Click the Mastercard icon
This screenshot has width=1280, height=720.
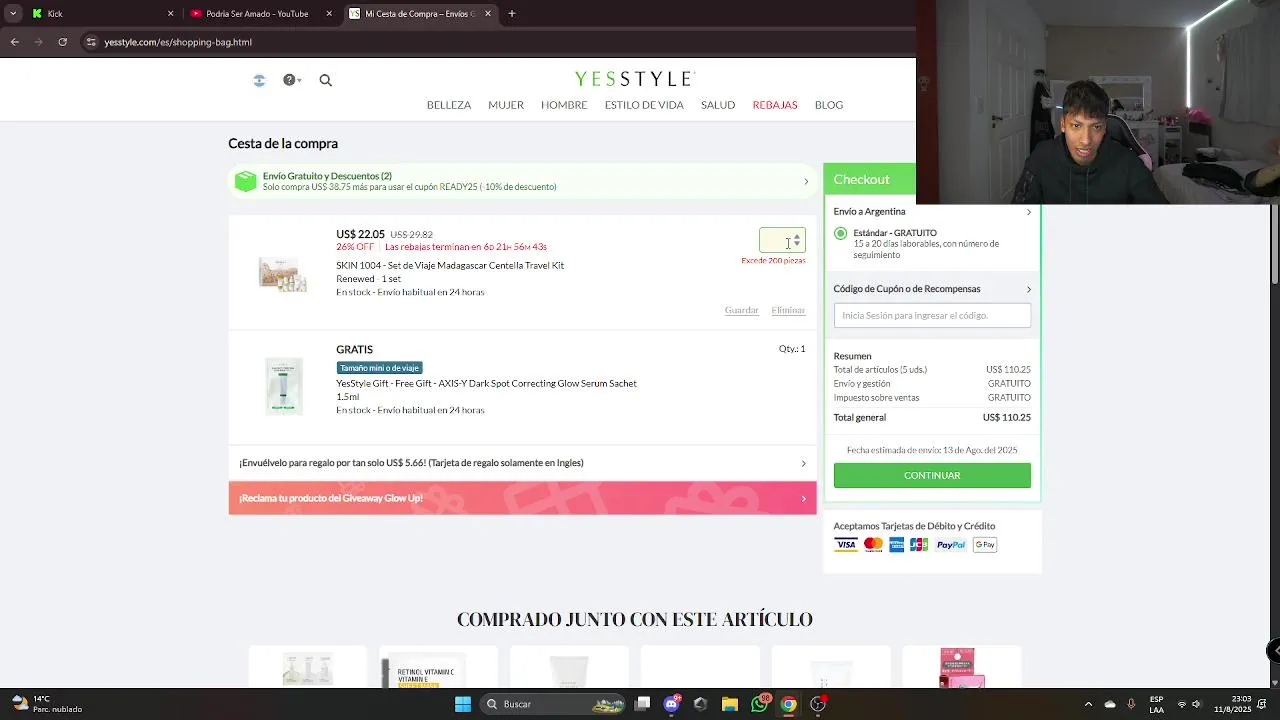[873, 545]
